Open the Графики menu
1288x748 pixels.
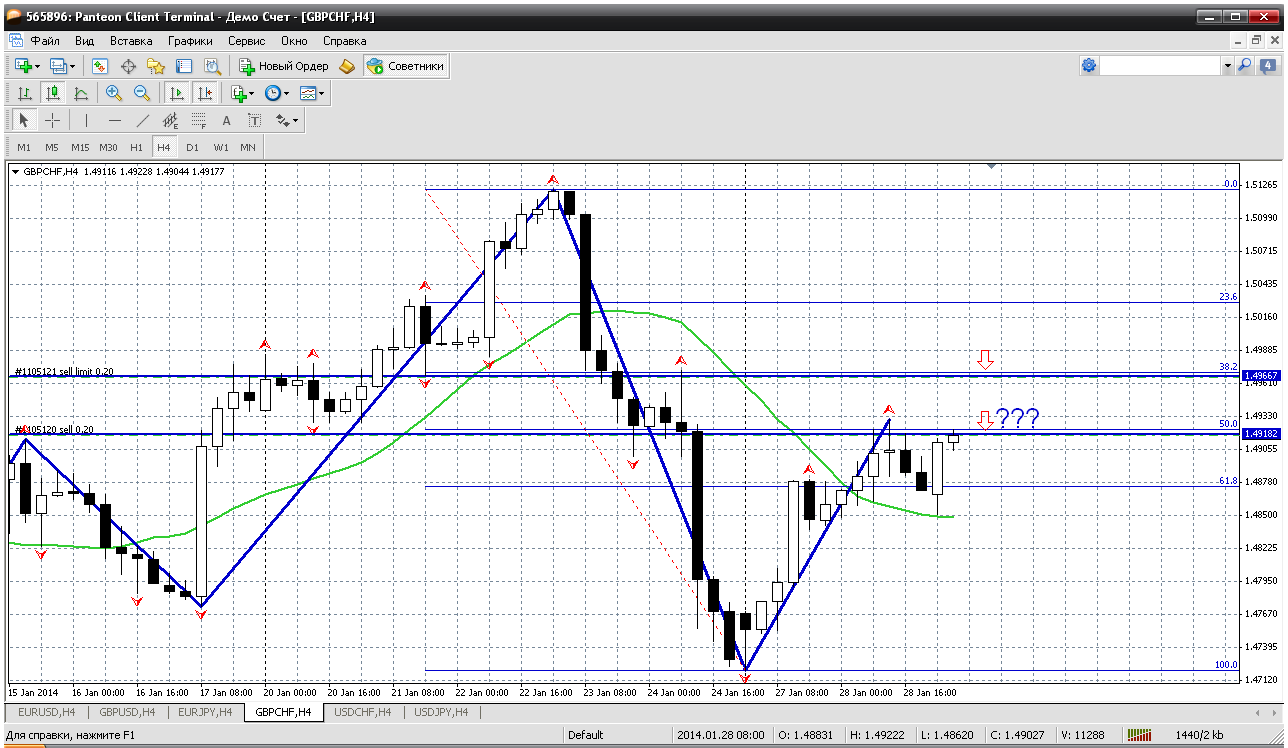pos(190,41)
